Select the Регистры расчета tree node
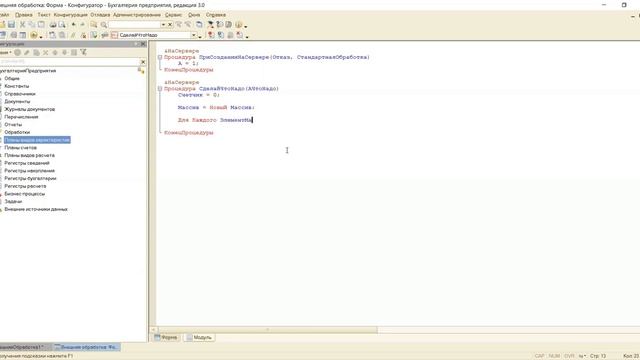Screen dimensions: 640x360 pyautogui.click(x=25, y=186)
